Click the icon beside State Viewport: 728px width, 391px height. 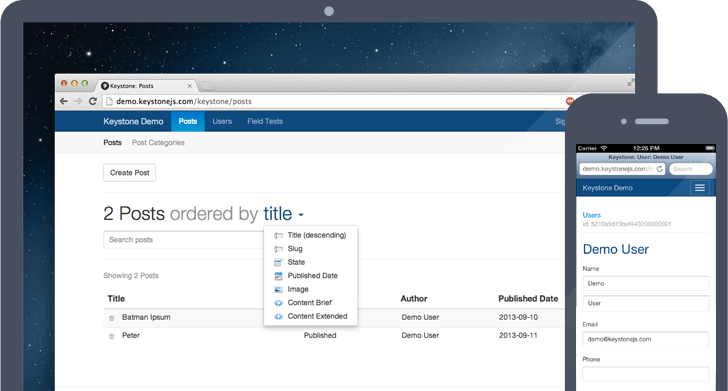click(278, 262)
